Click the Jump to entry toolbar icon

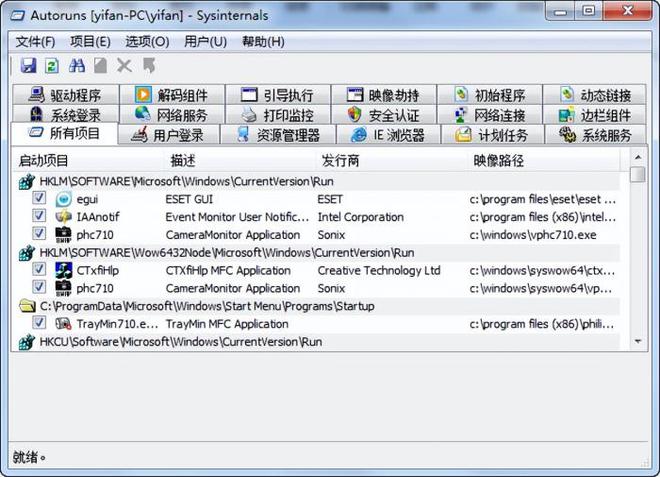[x=149, y=66]
